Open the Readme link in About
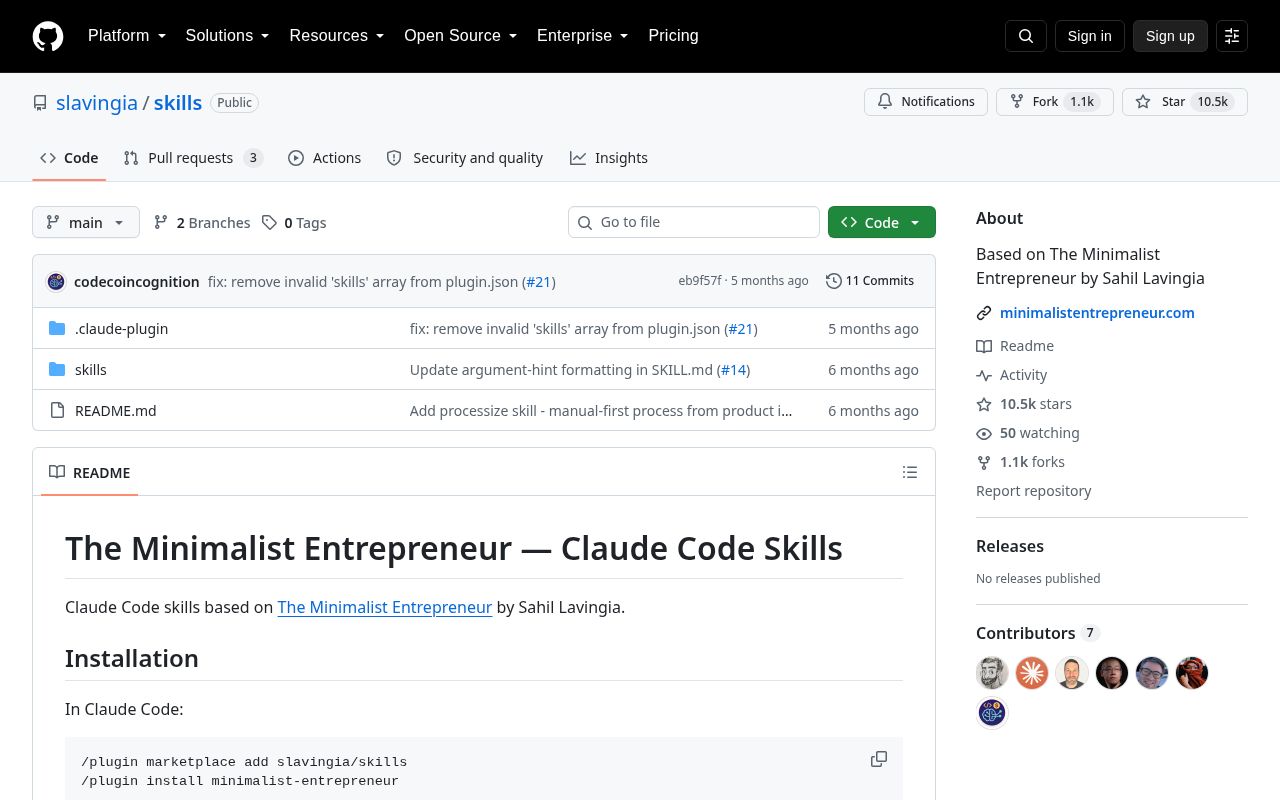Image resolution: width=1280 pixels, height=800 pixels. coord(1015,346)
